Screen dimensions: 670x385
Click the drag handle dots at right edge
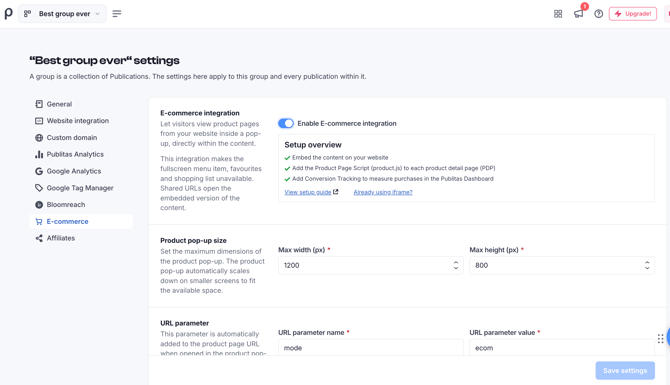coord(661,339)
